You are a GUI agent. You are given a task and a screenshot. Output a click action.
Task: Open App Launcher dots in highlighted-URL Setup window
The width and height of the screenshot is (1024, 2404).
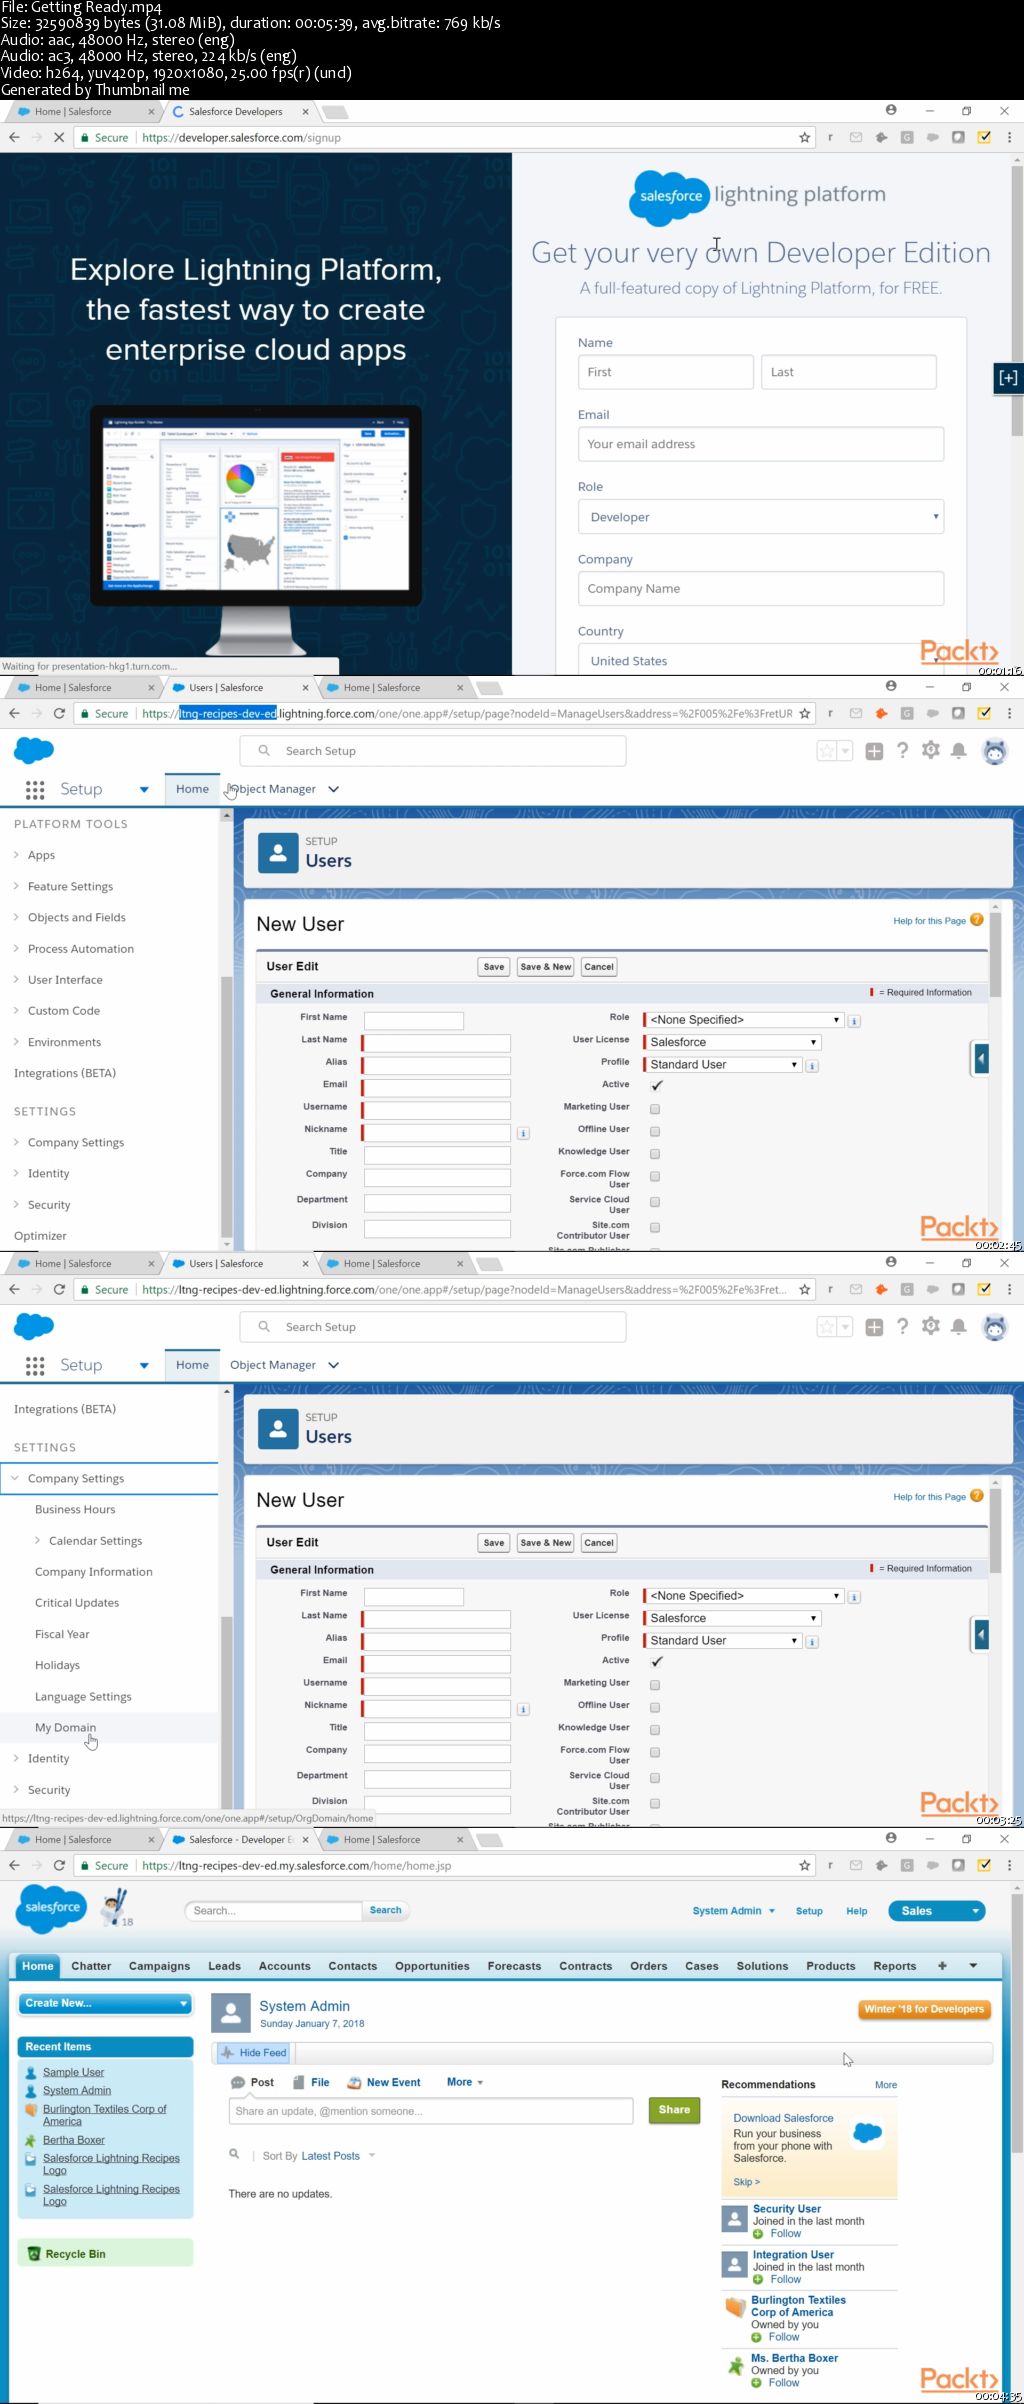(x=35, y=790)
